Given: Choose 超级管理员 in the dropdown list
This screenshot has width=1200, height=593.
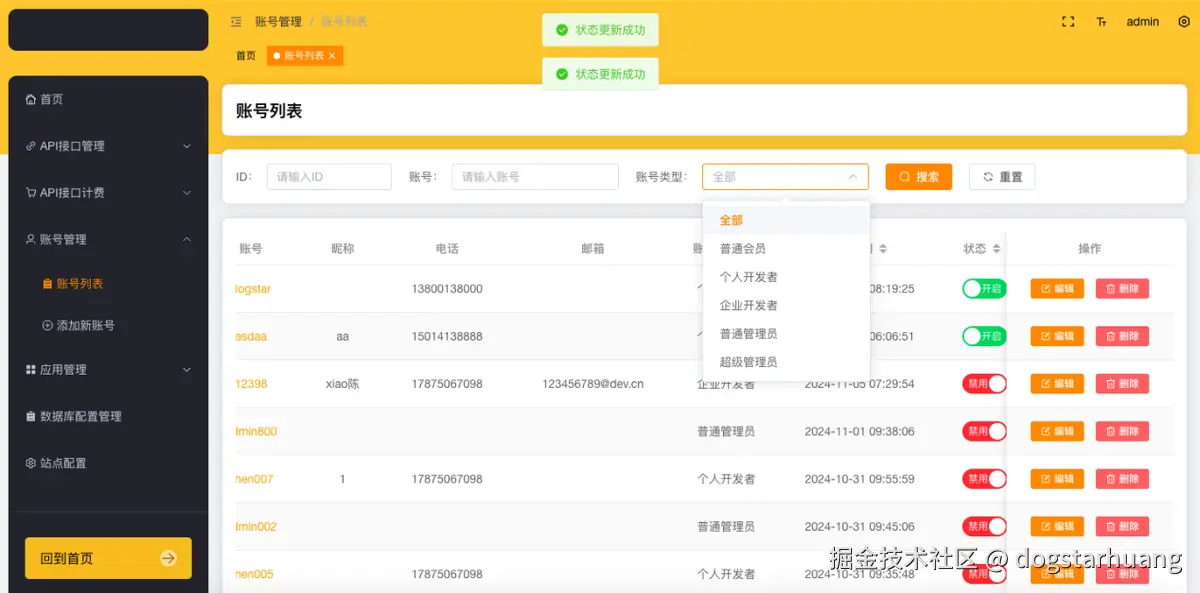Looking at the screenshot, I should tap(786, 362).
